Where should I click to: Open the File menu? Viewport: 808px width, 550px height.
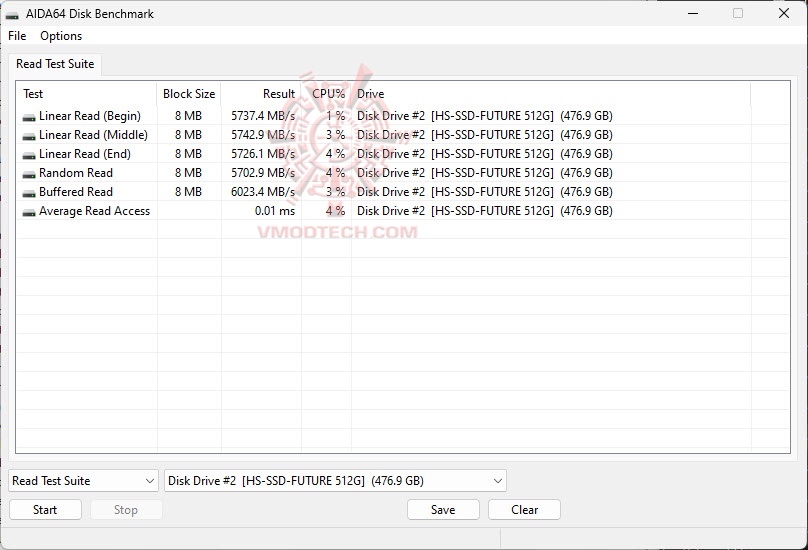click(17, 36)
